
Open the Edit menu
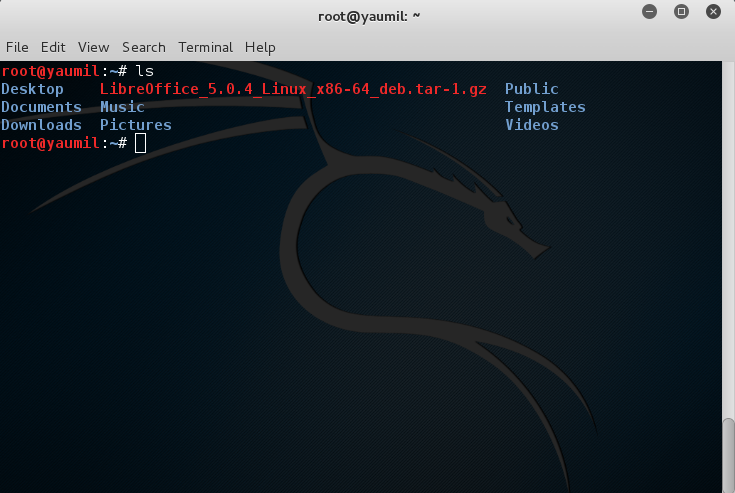[x=53, y=47]
